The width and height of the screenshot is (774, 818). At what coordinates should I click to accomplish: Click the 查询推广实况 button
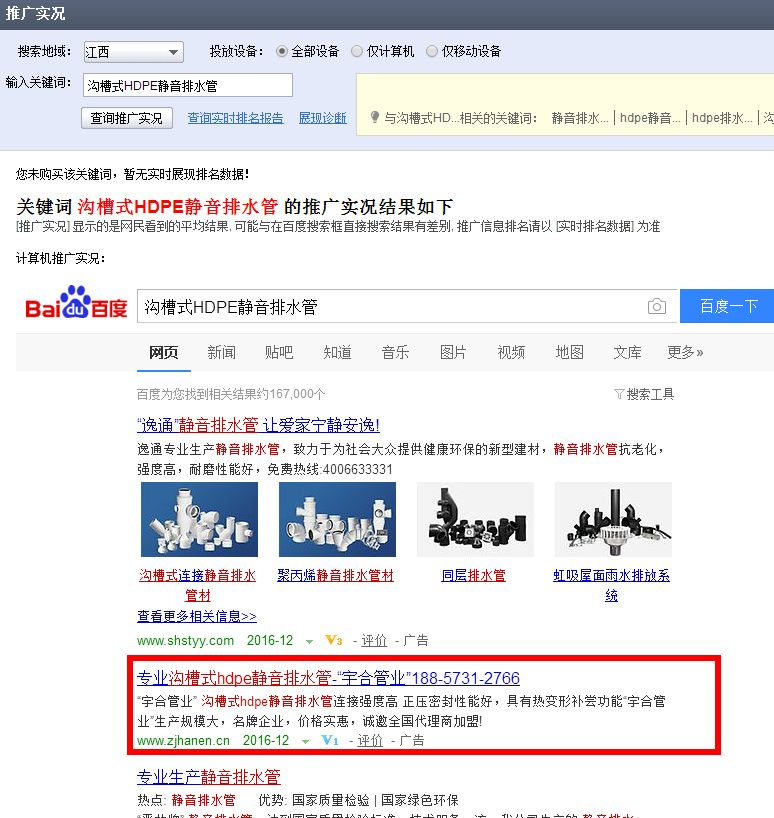127,118
